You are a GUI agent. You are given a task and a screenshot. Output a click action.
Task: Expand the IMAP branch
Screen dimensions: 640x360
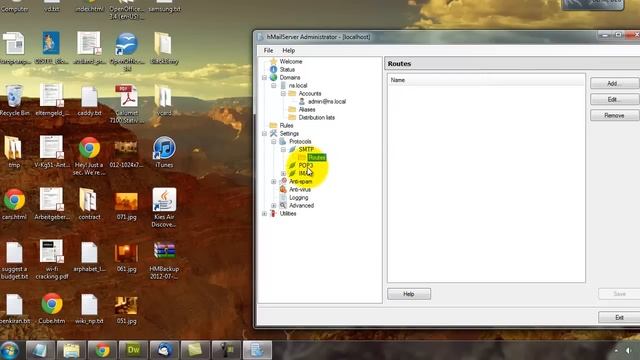point(283,173)
